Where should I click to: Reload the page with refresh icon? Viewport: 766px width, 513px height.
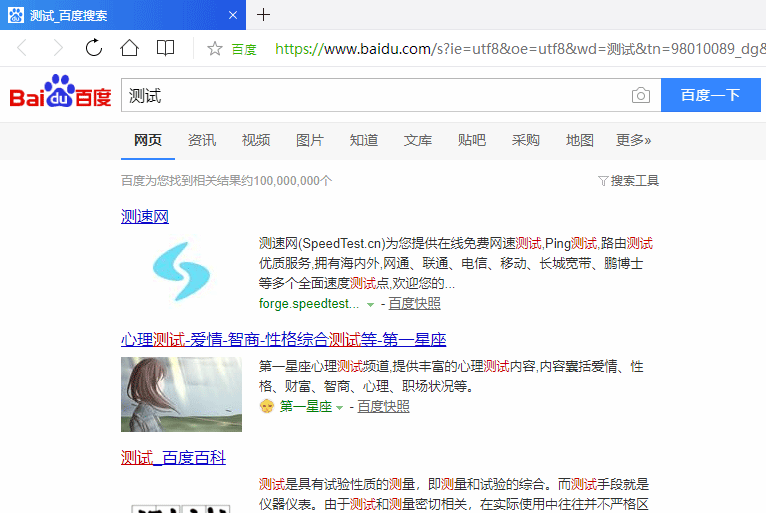(x=94, y=48)
